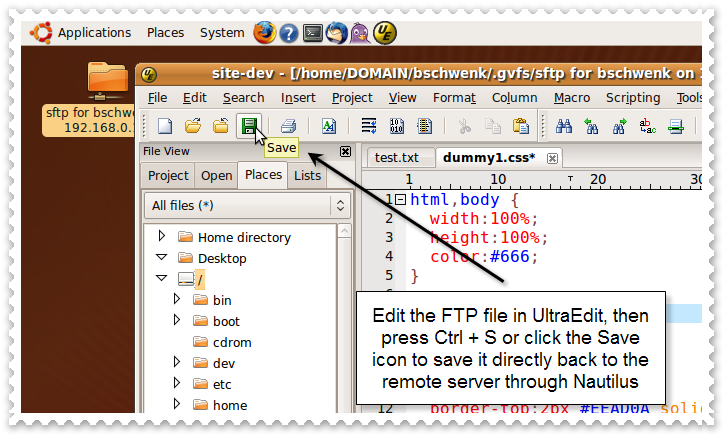Click the Print toolbar icon

pos(289,125)
